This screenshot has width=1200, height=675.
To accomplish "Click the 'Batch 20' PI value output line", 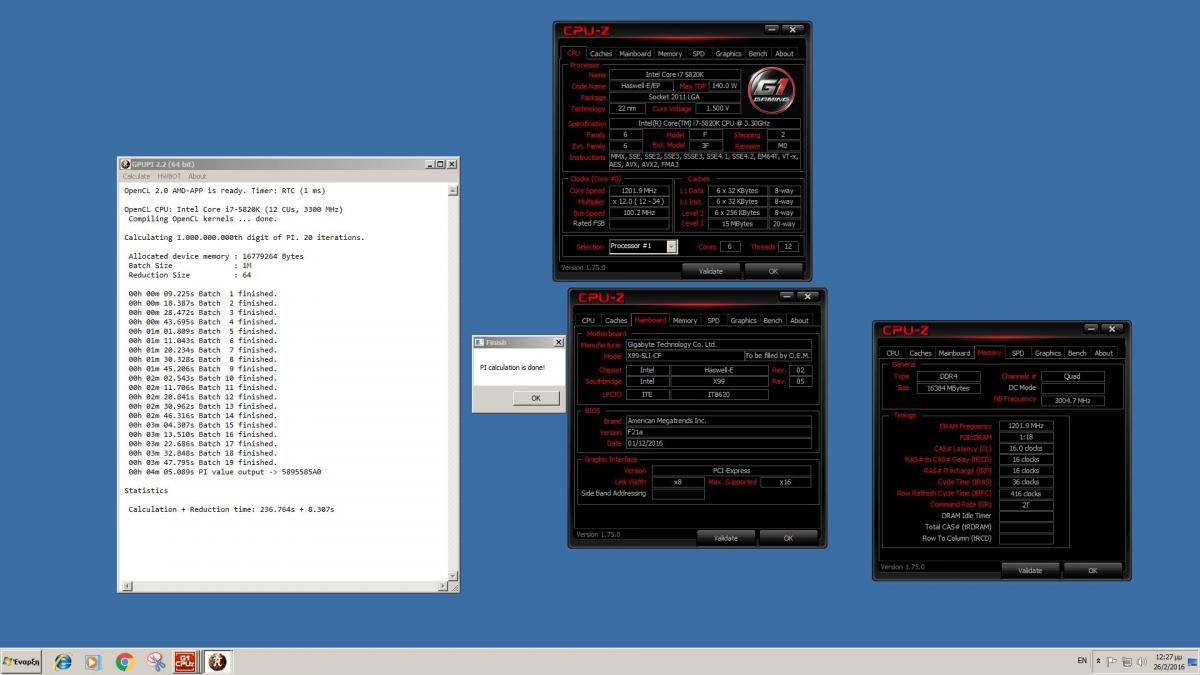I will [x=225, y=472].
